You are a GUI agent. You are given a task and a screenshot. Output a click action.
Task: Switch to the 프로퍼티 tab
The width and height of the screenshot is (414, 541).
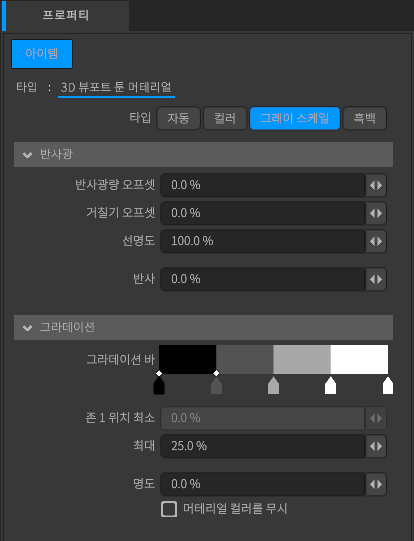tap(66, 16)
